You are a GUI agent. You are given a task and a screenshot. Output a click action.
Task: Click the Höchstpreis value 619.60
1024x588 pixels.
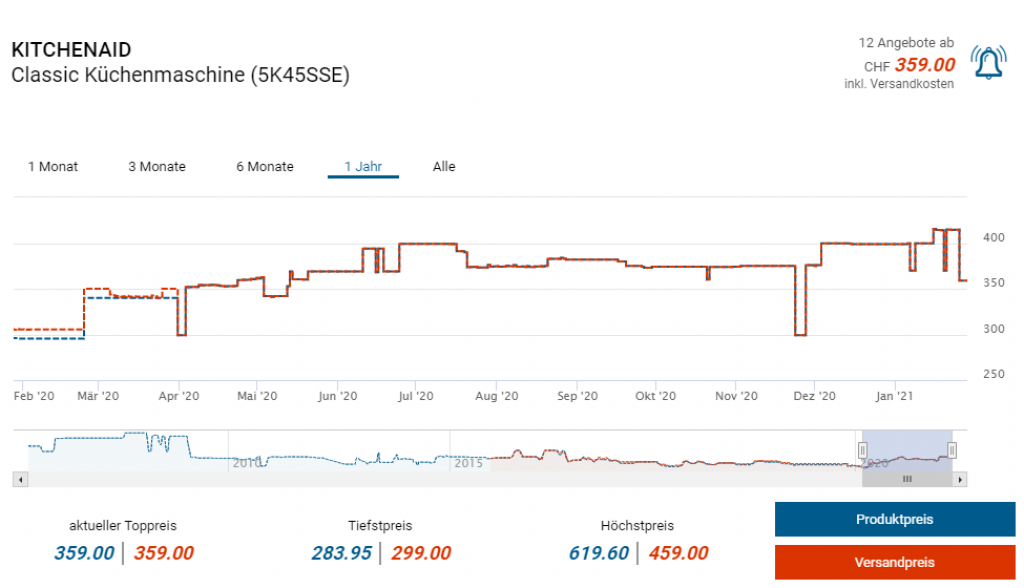coord(599,553)
